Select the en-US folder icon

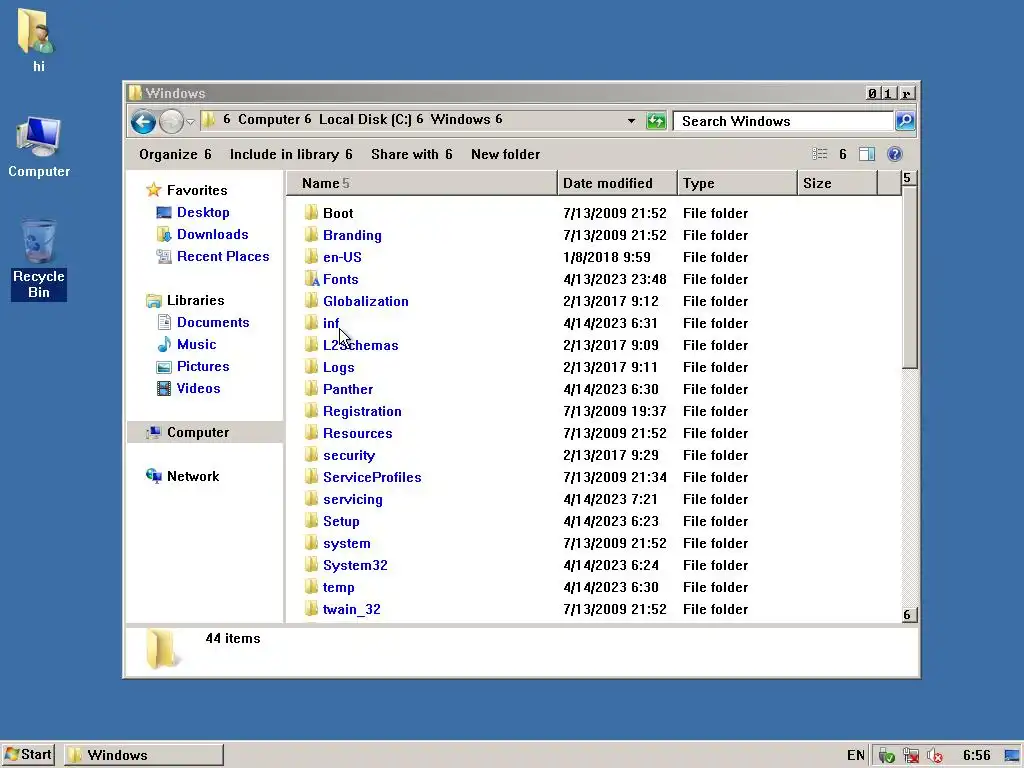(312, 257)
